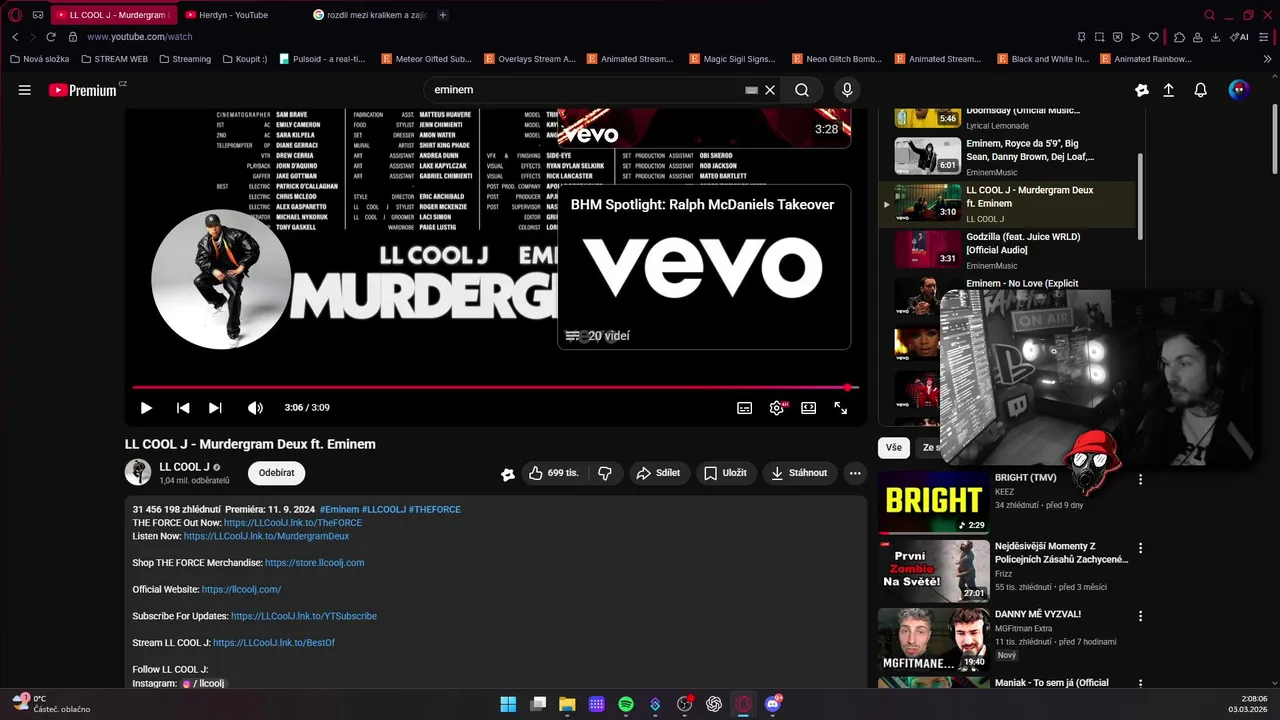Open the Opera AI assistant icon
The image size is (1280, 720).
(x=1239, y=37)
